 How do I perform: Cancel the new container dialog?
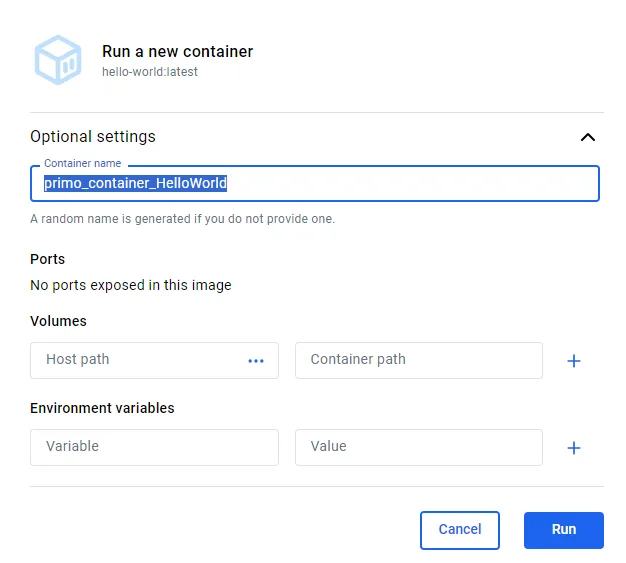point(460,530)
